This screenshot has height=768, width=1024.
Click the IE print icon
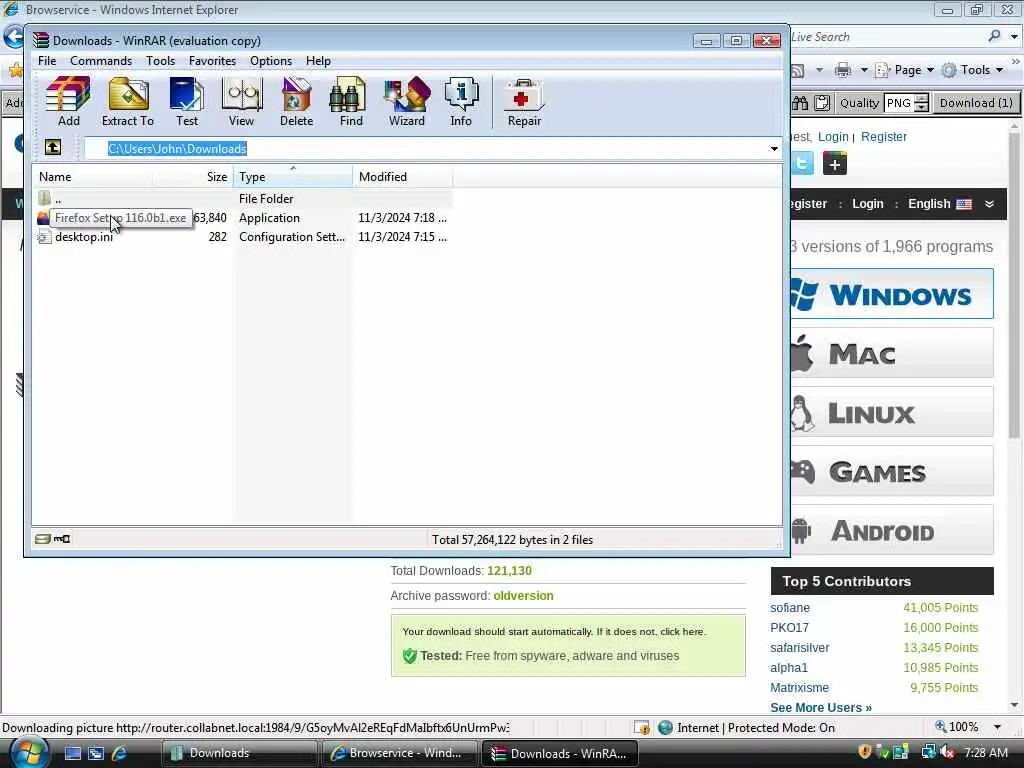(x=842, y=70)
